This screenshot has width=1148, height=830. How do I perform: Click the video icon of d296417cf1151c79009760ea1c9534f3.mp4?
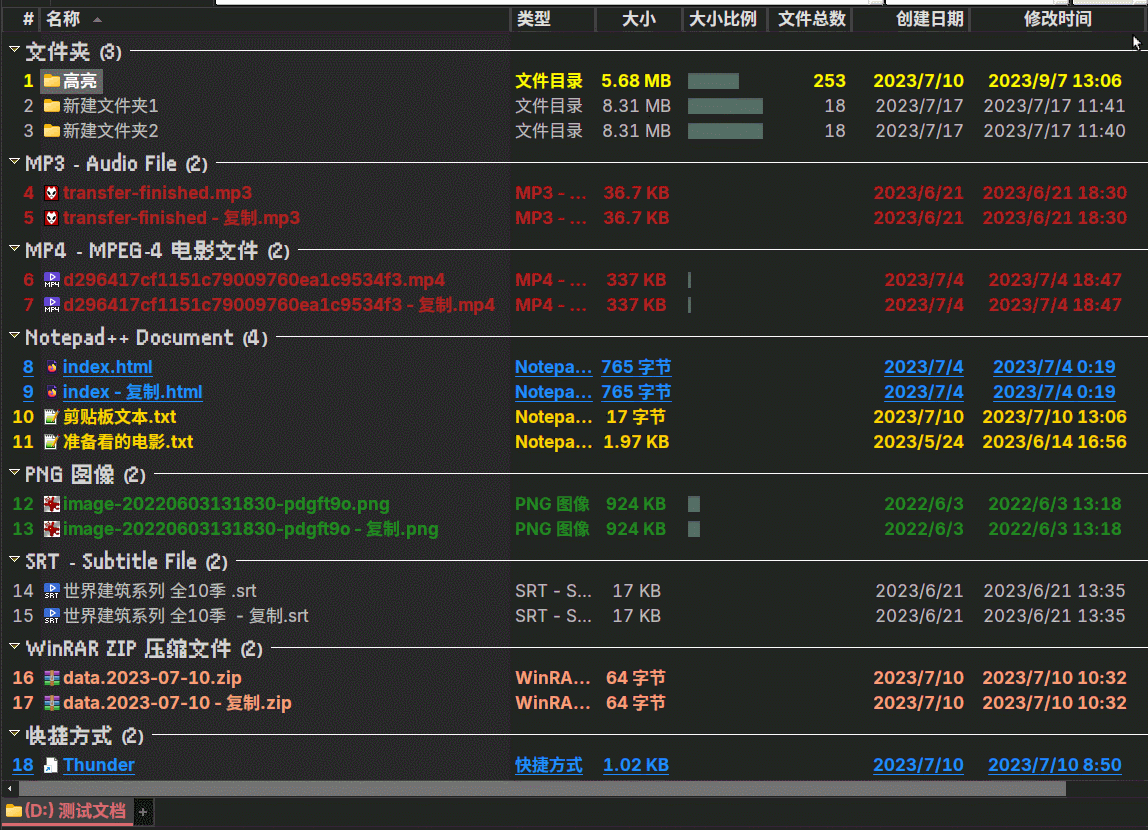click(51, 280)
